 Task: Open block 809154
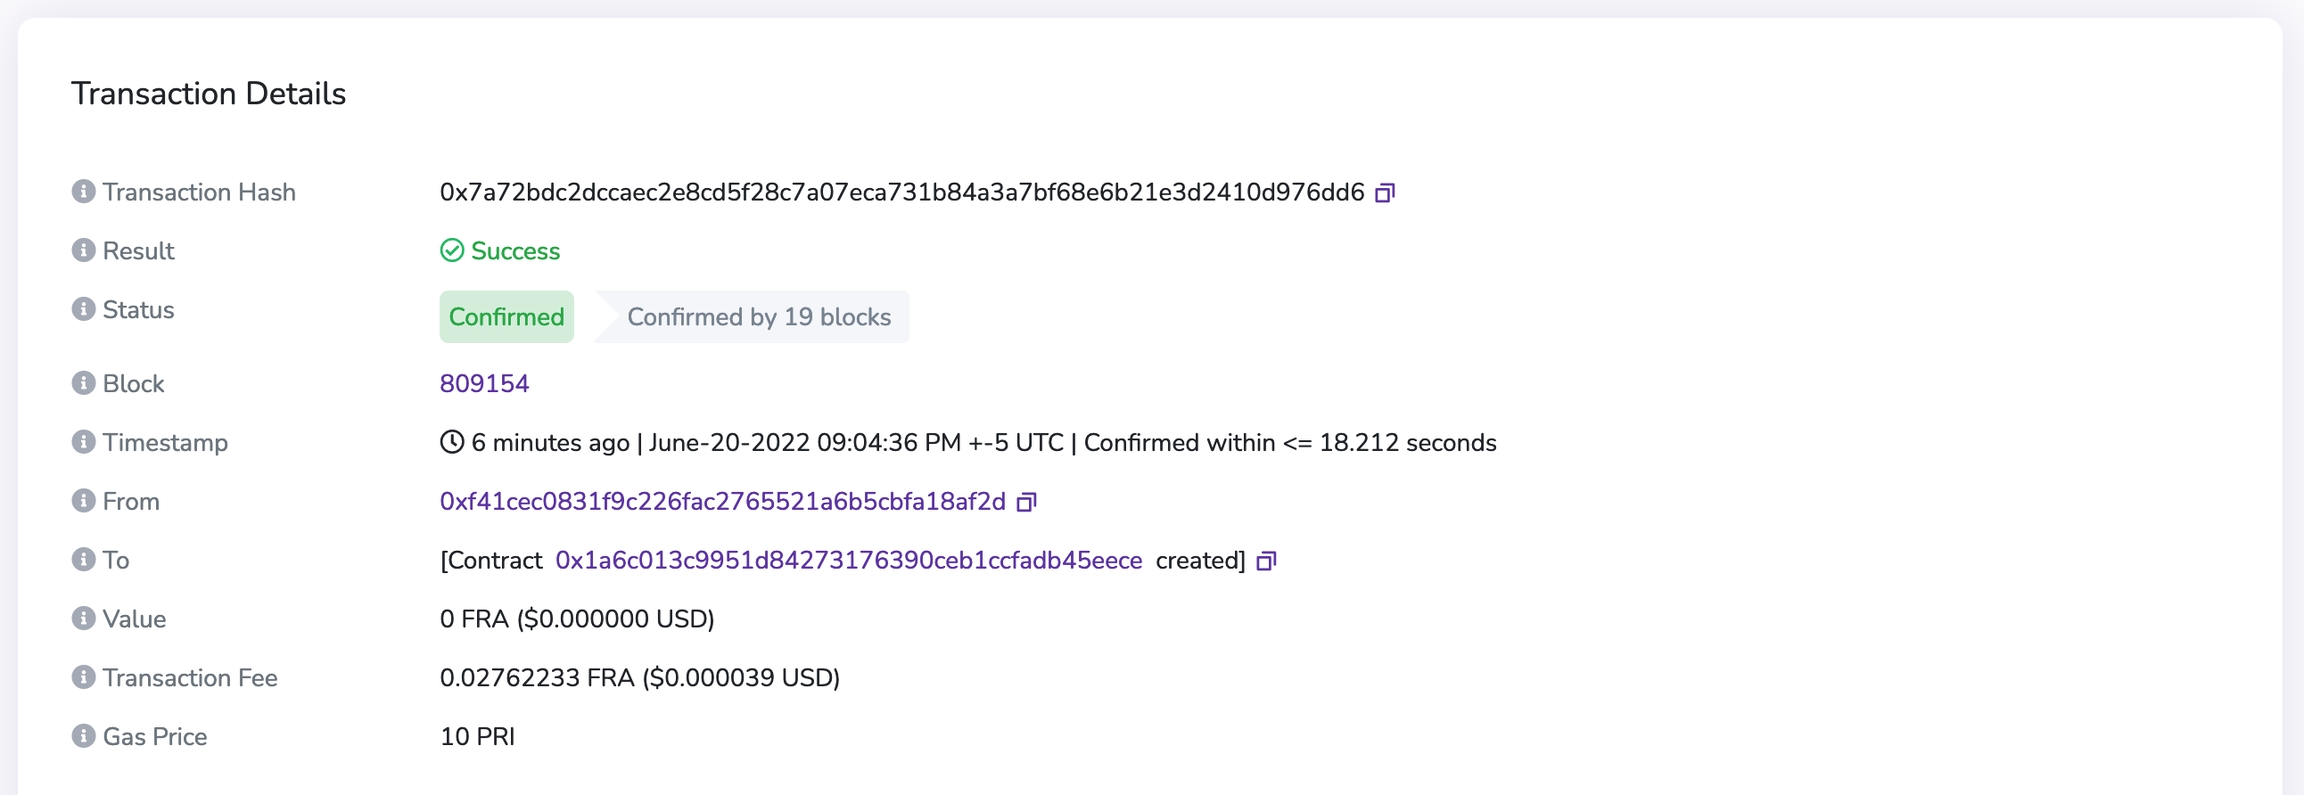point(484,384)
